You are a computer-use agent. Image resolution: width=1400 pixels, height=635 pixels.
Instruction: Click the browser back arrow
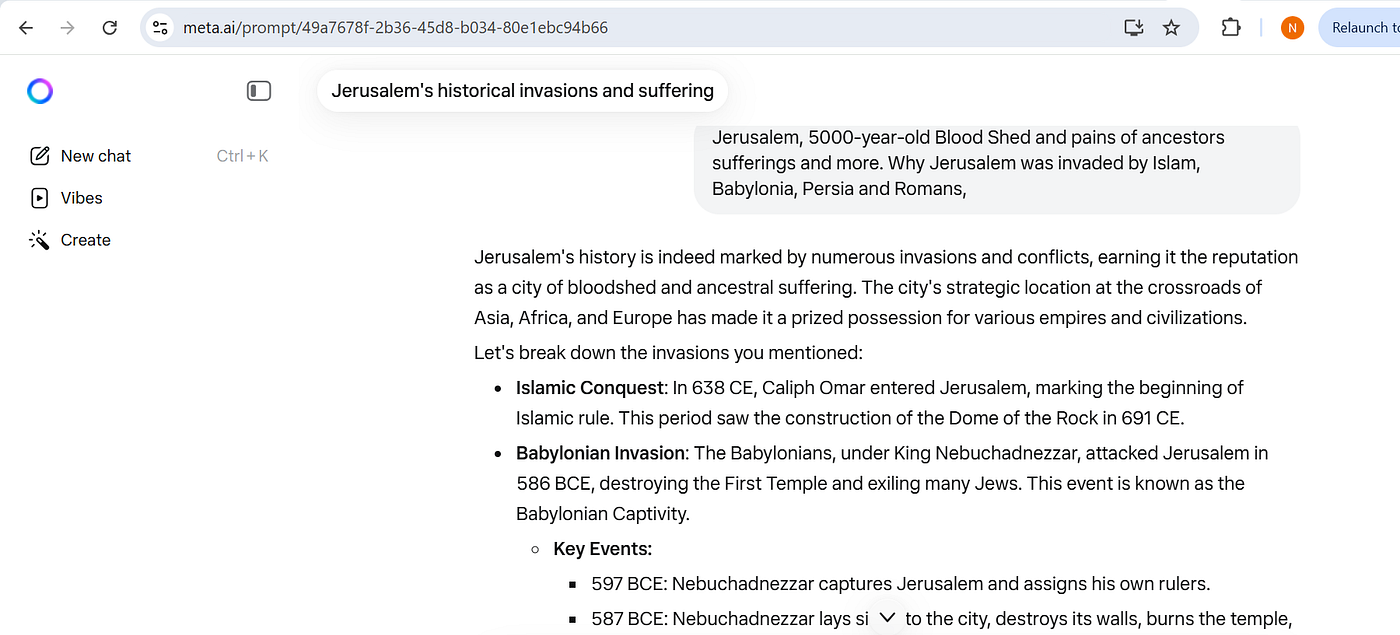click(x=26, y=28)
